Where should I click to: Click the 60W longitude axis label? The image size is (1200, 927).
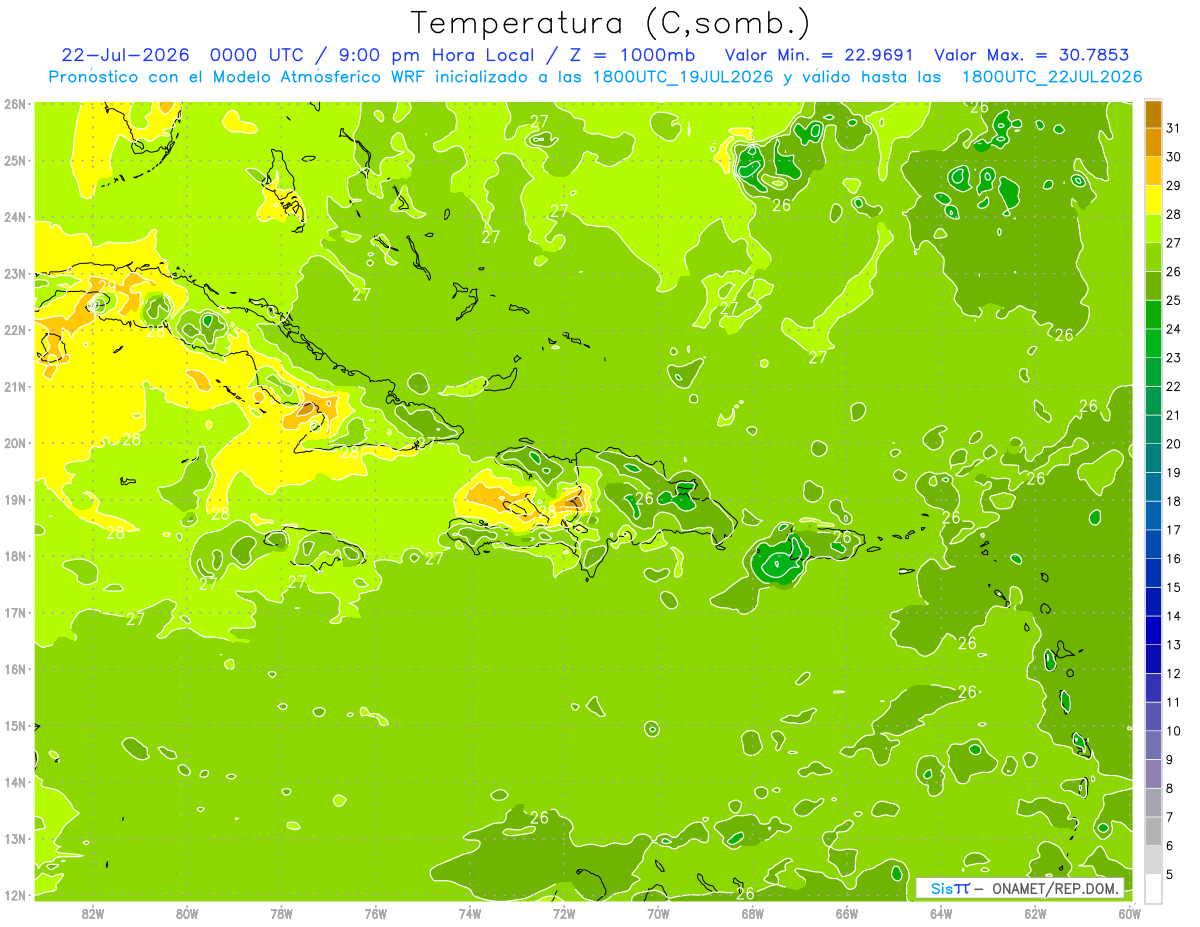pos(1130,913)
